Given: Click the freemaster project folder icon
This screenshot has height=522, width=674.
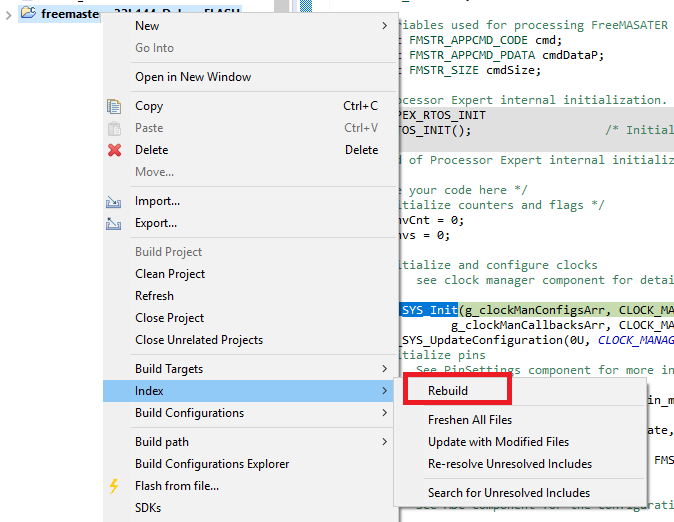Looking at the screenshot, I should point(28,13).
